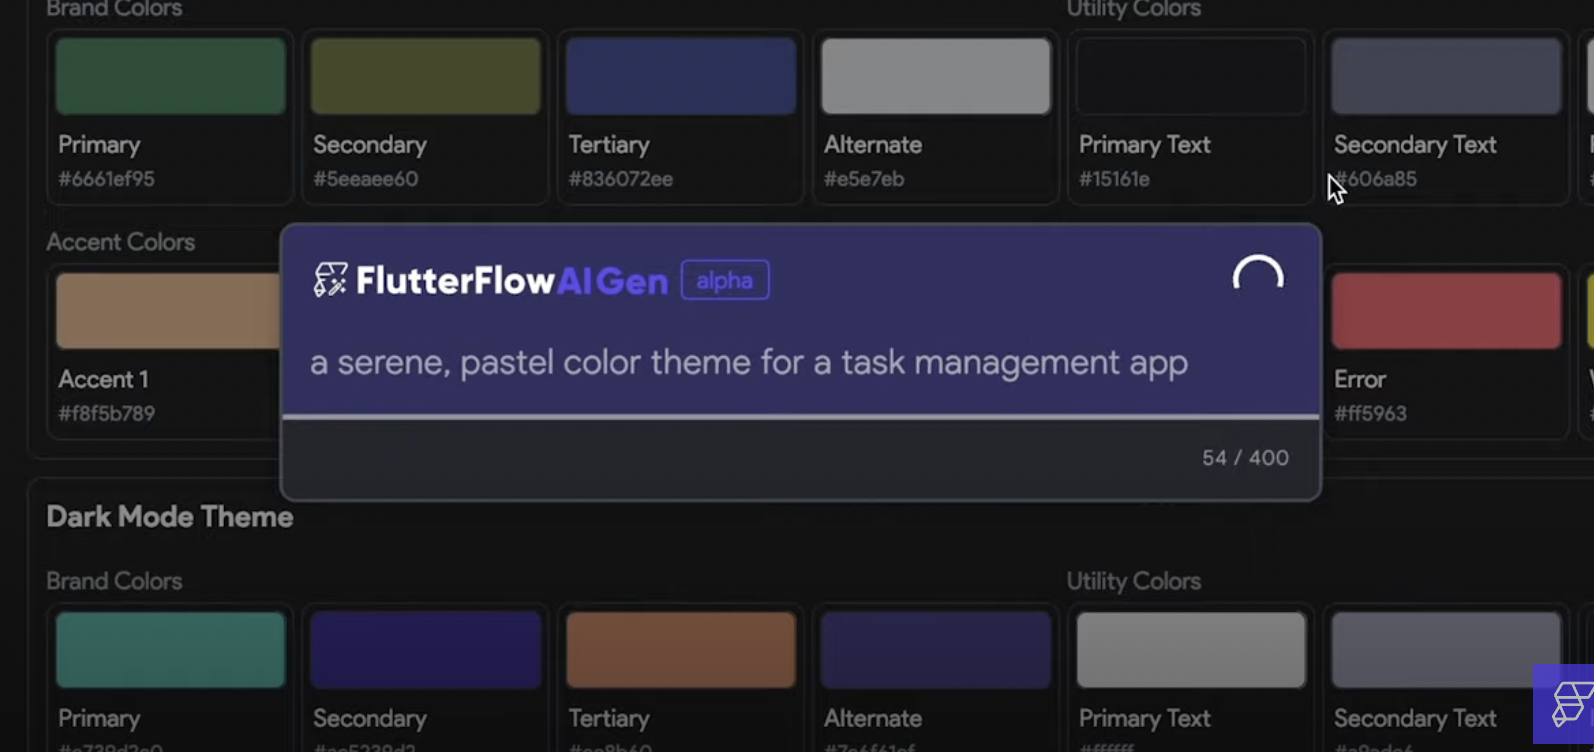Select the green Primary swatch labeled #6661ef95
This screenshot has height=752, width=1594.
[x=171, y=77]
